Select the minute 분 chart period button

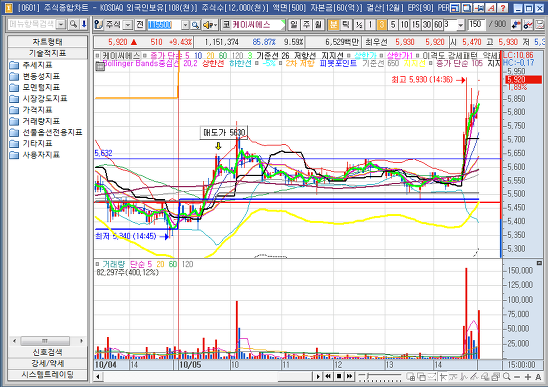pyautogui.click(x=333, y=25)
